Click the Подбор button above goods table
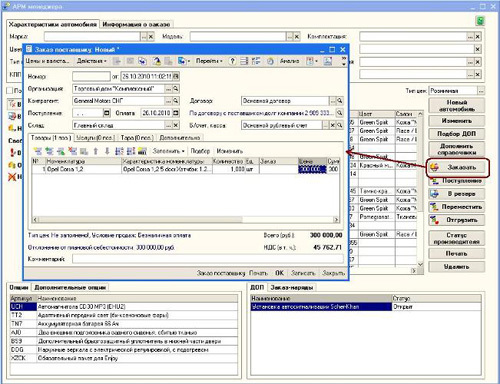500x384 pixels. point(200,151)
